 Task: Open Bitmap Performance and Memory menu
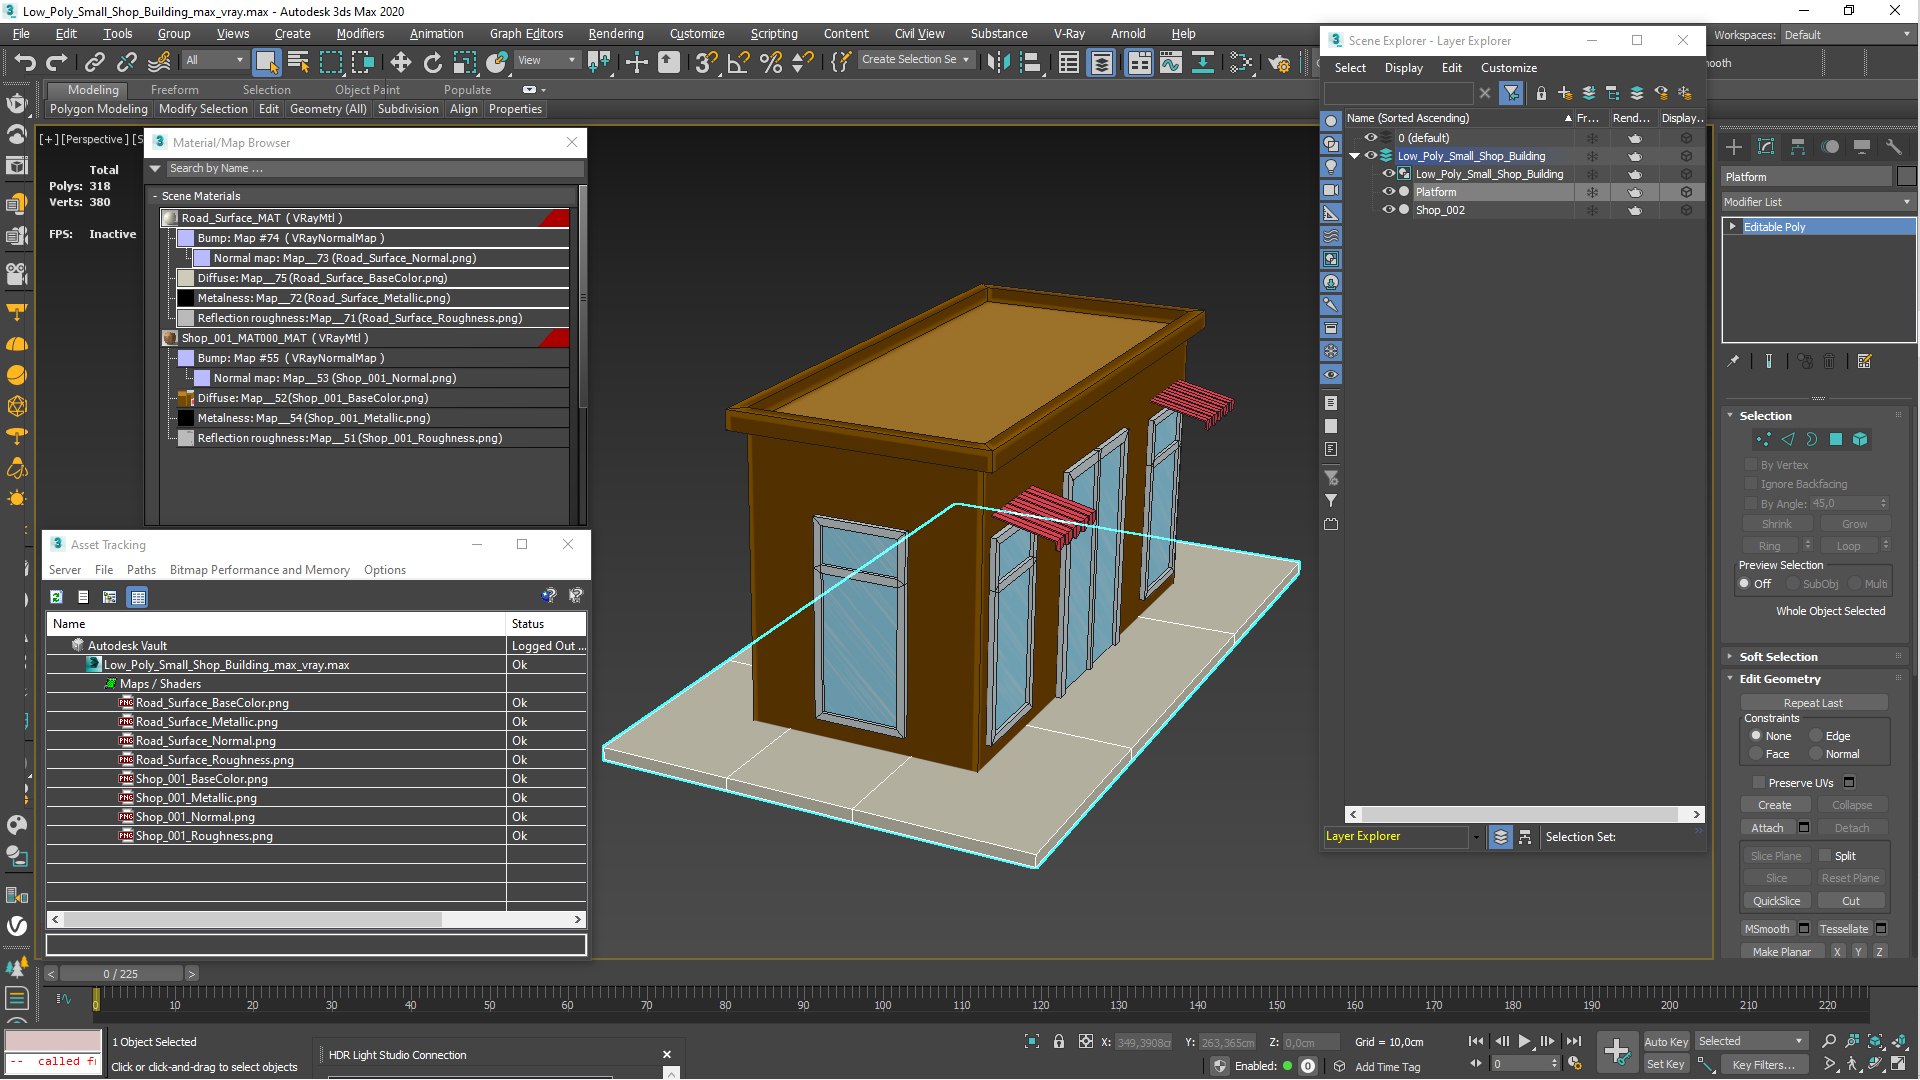click(259, 570)
